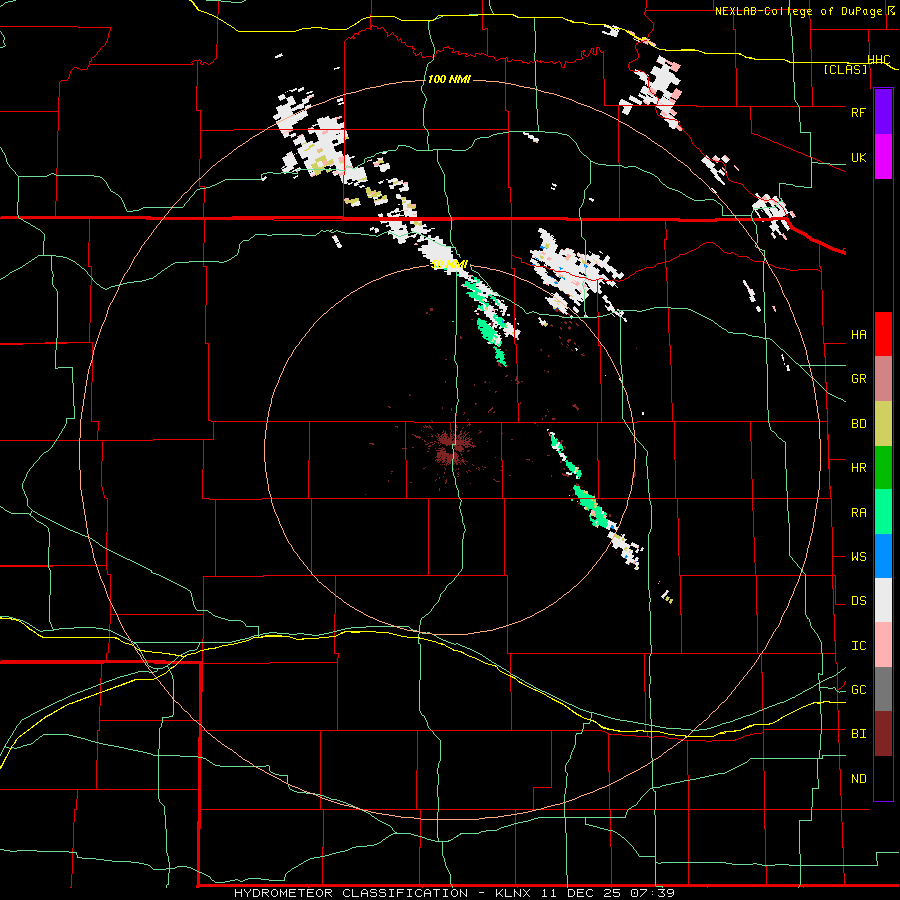900x900 pixels.
Task: Click the 'GR' legend label
Action: (x=858, y=379)
